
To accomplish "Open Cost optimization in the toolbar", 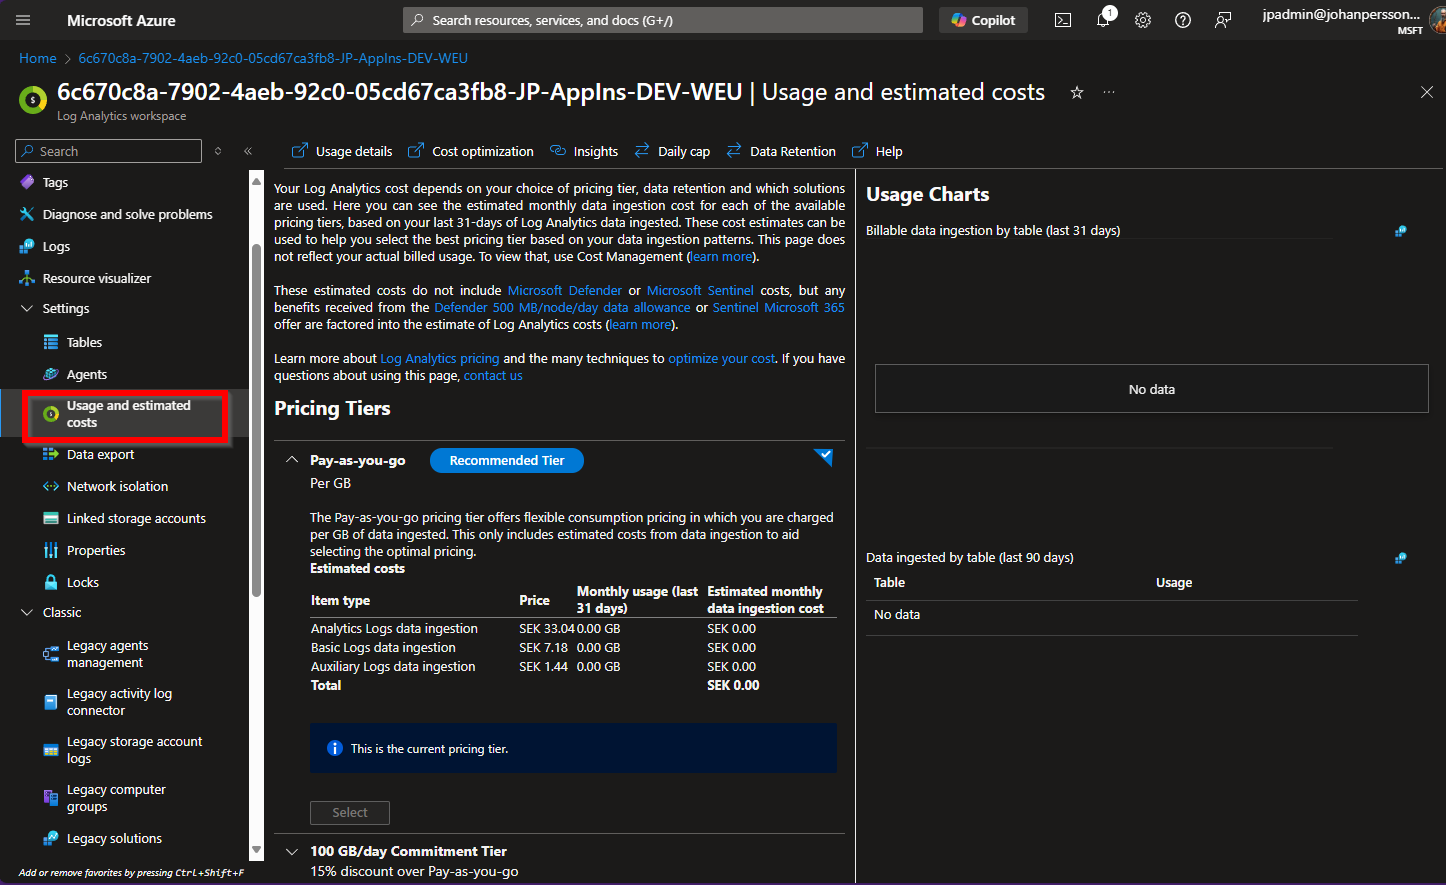I will tap(471, 151).
